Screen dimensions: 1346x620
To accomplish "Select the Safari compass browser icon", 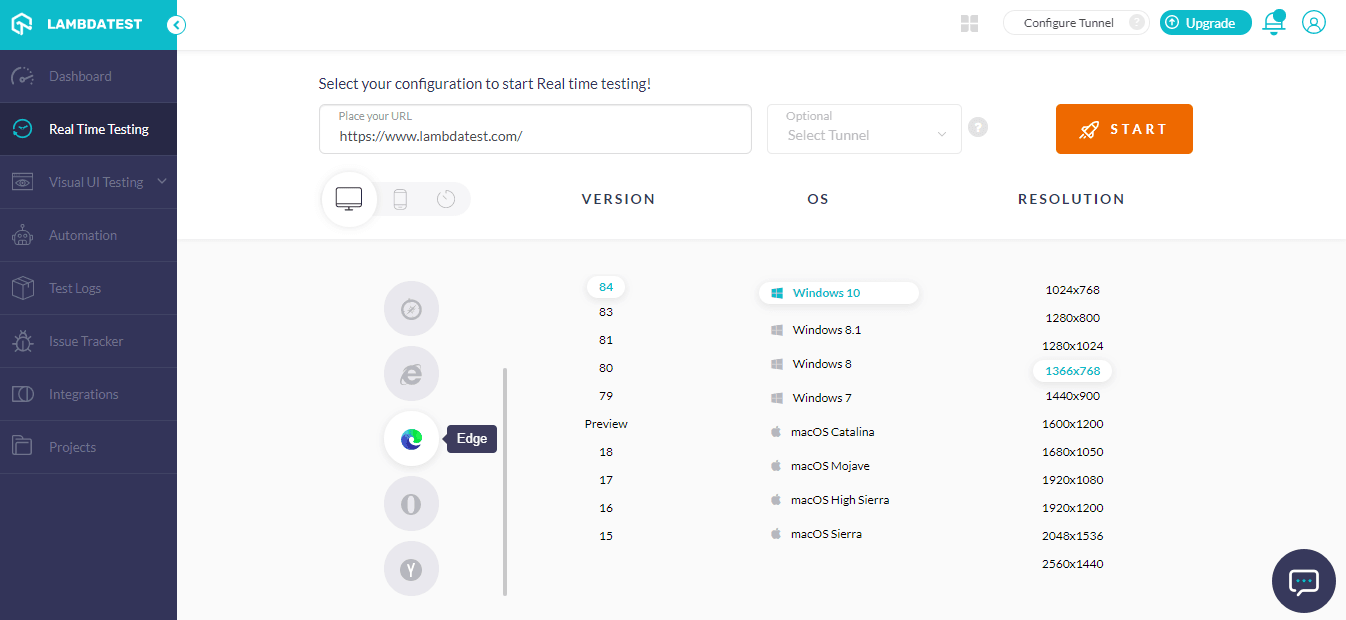I will click(x=411, y=309).
